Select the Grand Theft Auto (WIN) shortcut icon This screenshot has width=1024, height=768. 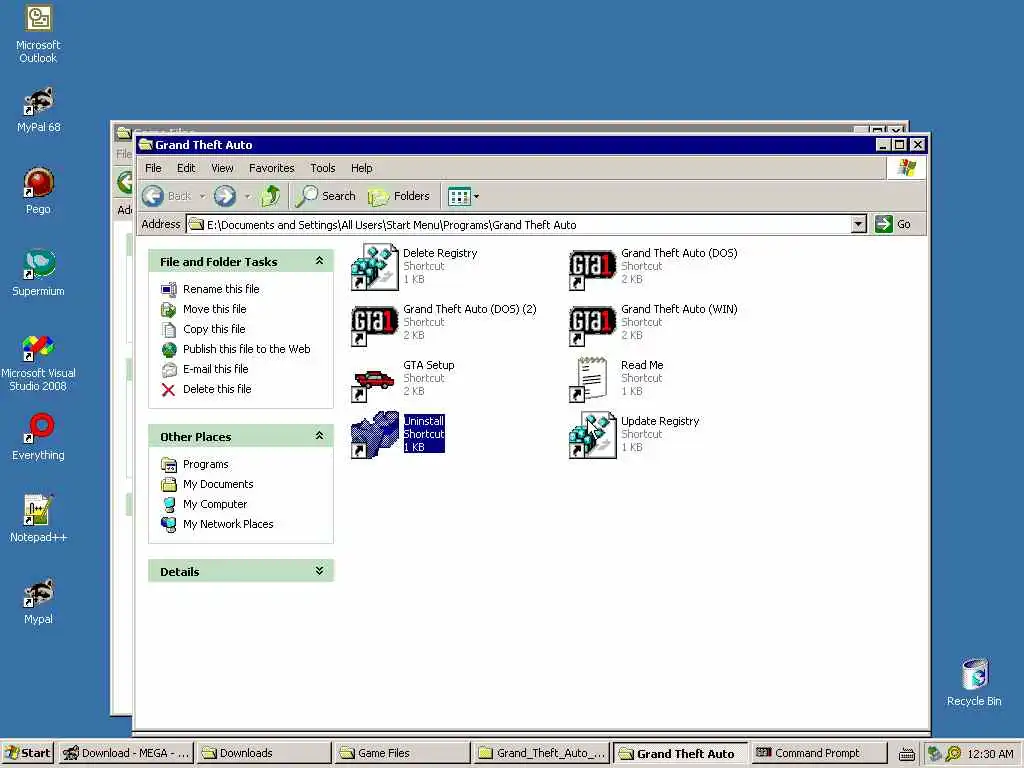click(592, 324)
